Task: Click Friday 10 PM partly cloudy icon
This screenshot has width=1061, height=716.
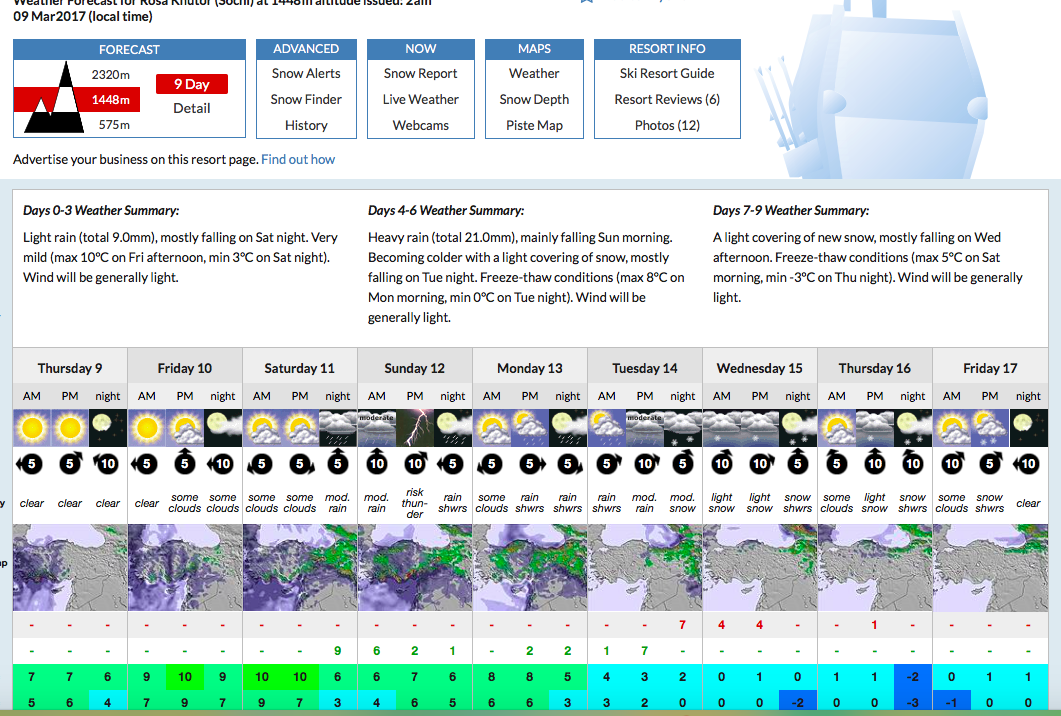Action: (185, 428)
